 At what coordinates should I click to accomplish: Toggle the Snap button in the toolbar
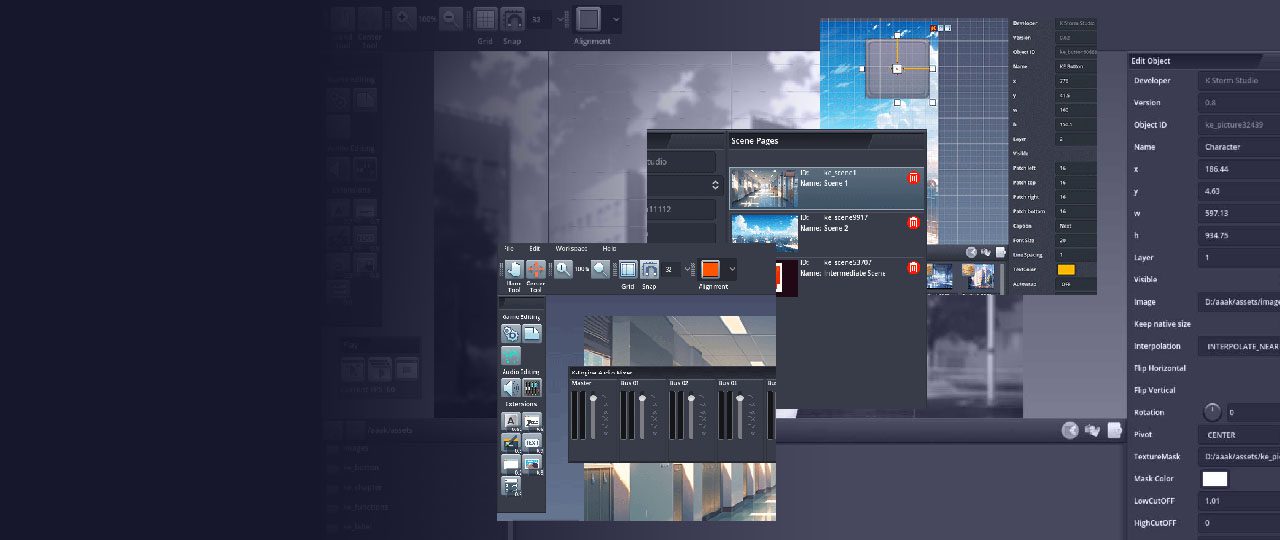tap(650, 270)
